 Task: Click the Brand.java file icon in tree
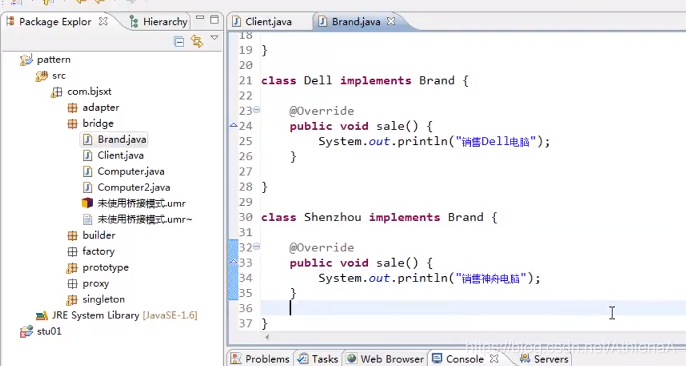(88, 139)
